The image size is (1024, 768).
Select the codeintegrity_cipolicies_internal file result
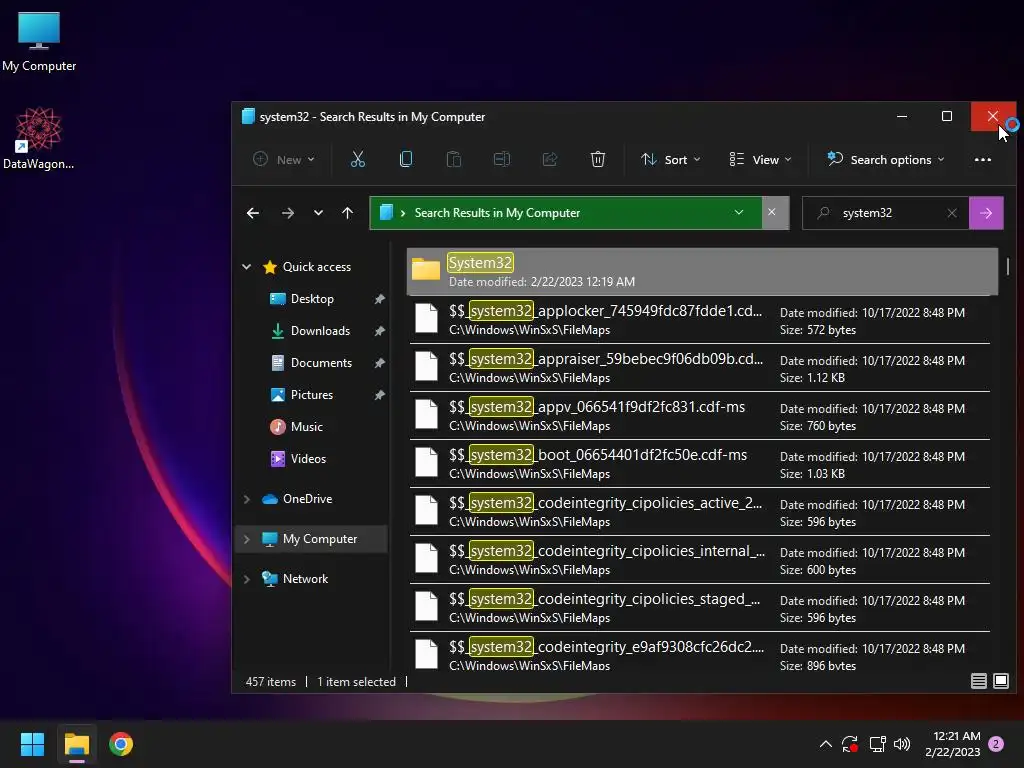click(699, 560)
